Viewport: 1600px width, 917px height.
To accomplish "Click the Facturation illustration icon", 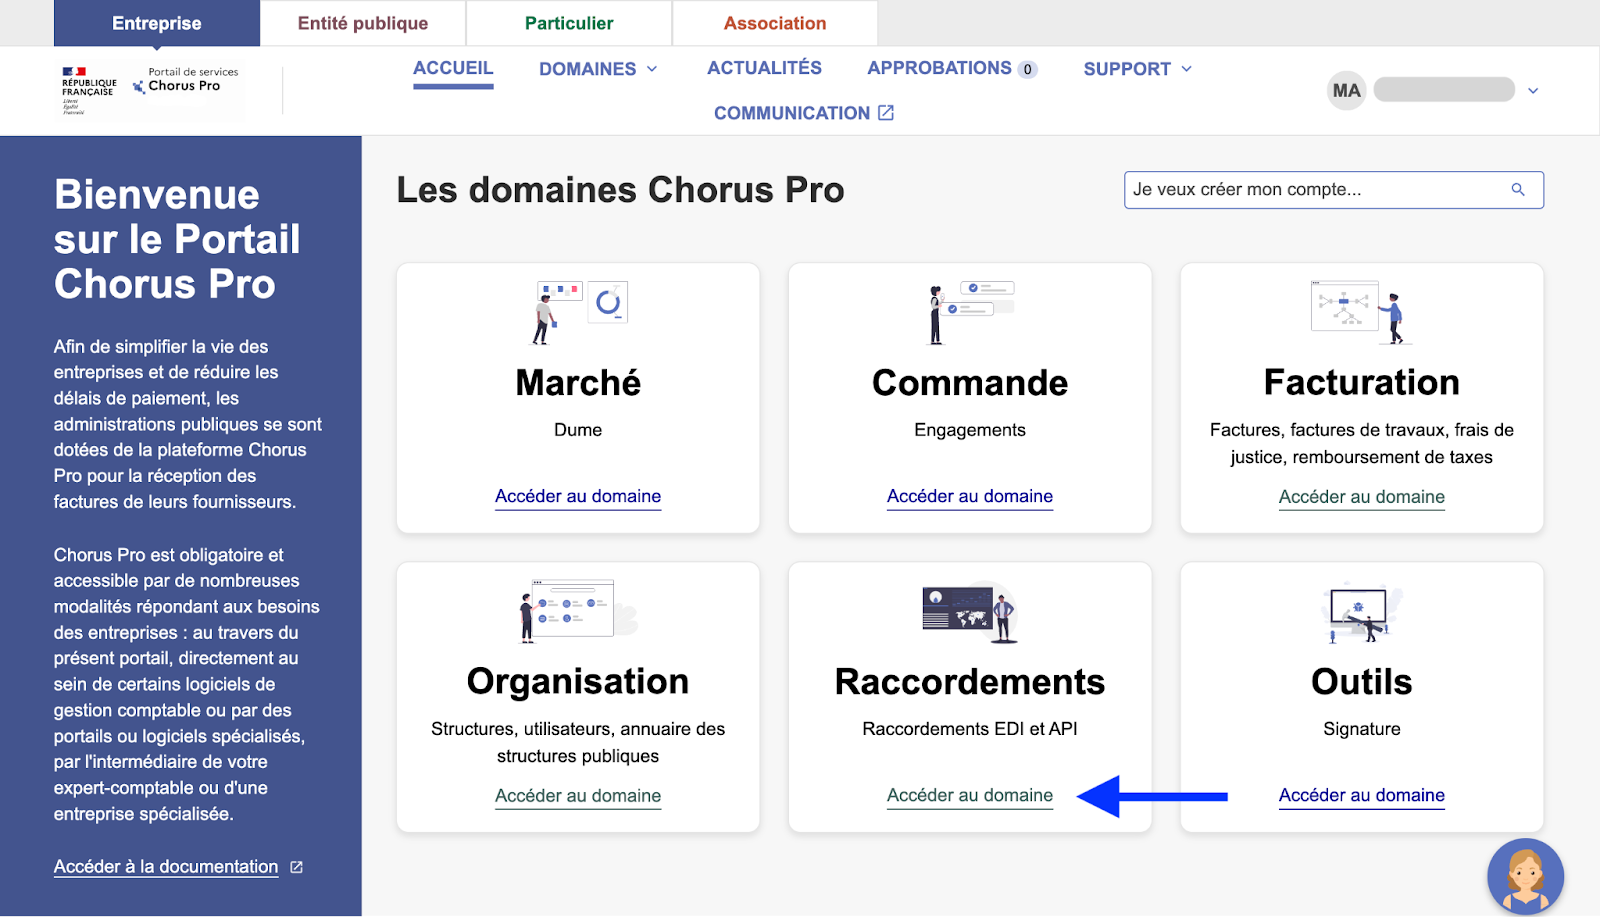I will click(1361, 312).
